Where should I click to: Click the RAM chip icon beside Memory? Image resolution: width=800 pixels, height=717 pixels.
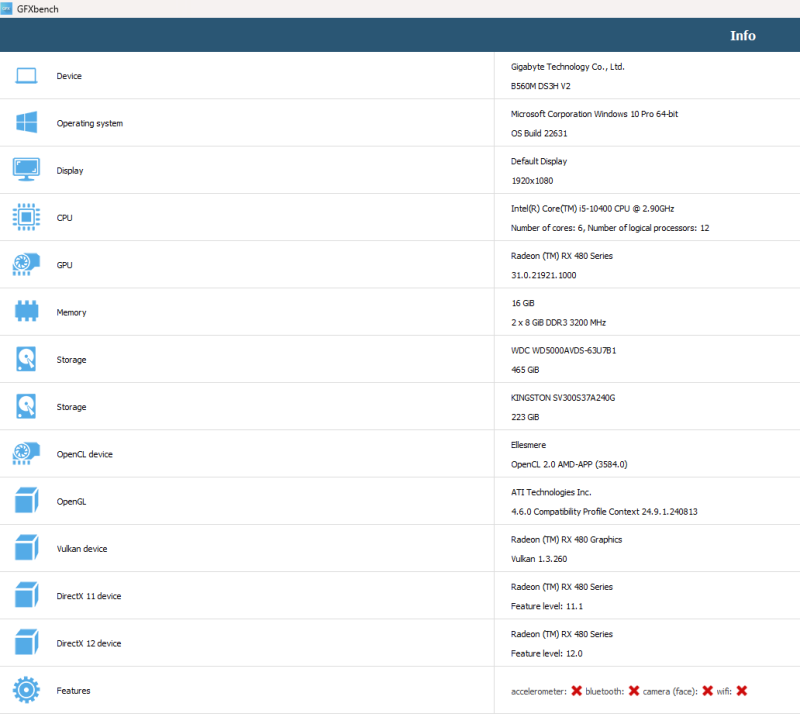(26, 311)
